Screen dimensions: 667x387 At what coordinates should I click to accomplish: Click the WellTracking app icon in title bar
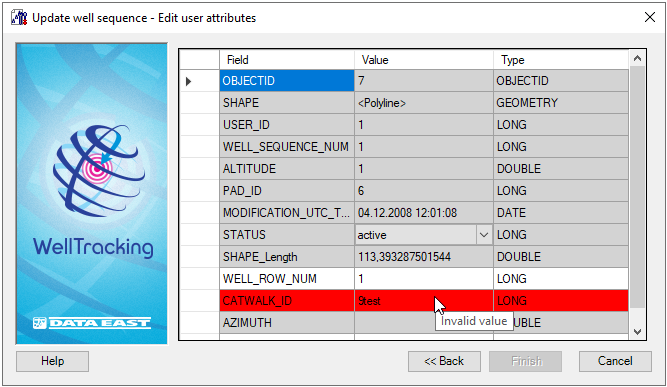(19, 18)
